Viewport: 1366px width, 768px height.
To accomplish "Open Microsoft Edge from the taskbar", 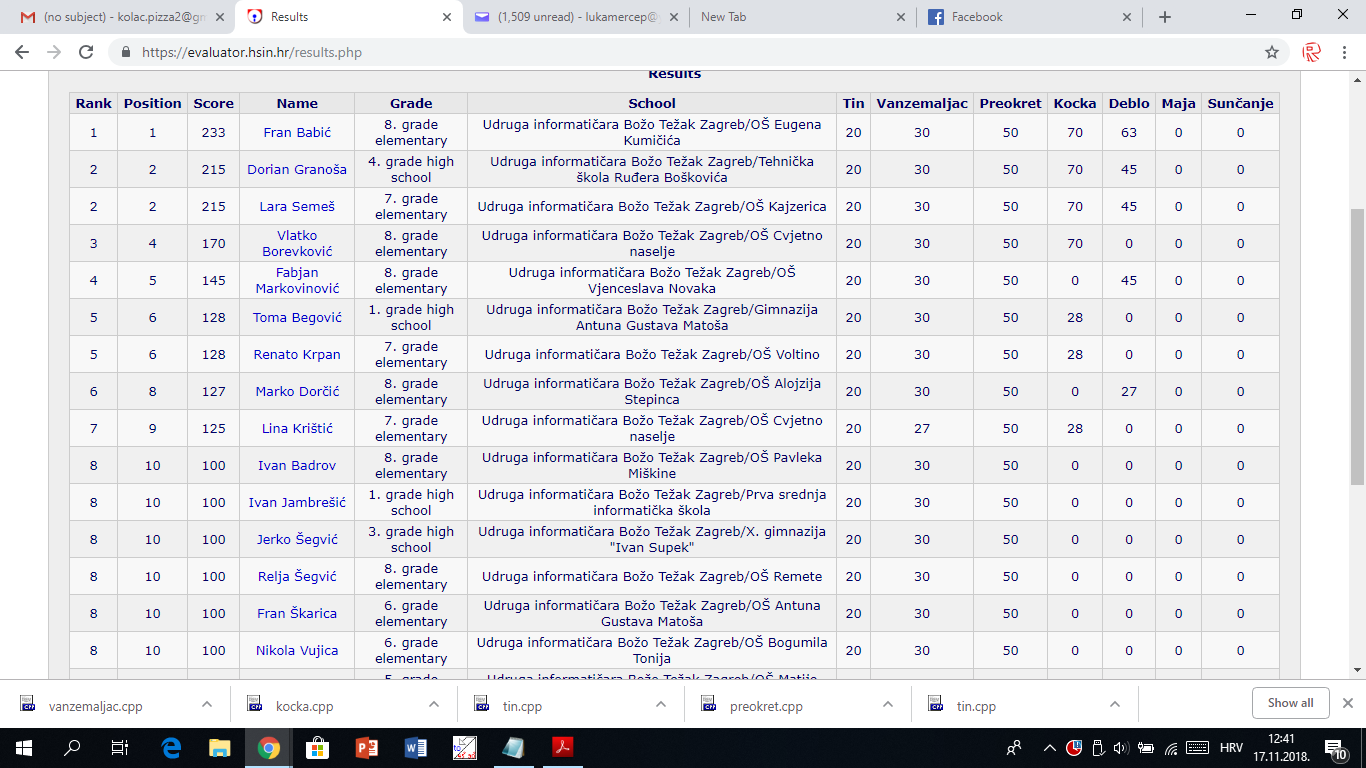I will (170, 747).
